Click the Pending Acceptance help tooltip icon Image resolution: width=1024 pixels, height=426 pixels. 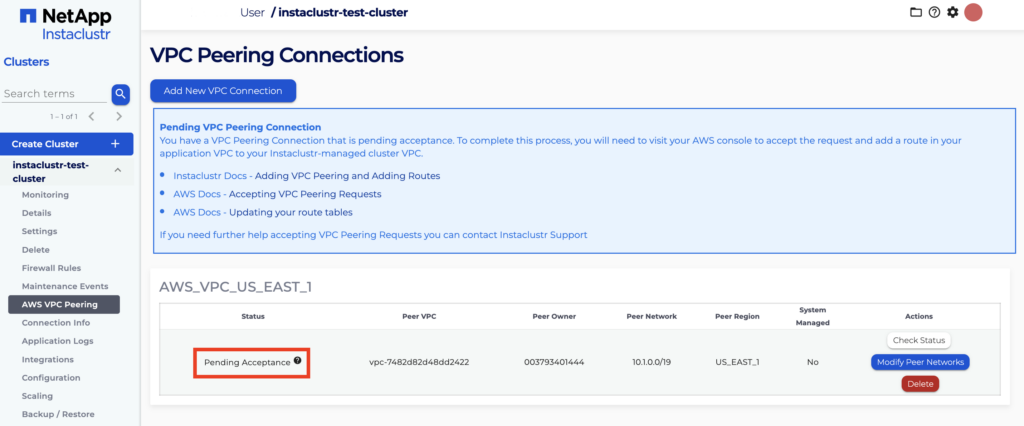click(x=297, y=360)
